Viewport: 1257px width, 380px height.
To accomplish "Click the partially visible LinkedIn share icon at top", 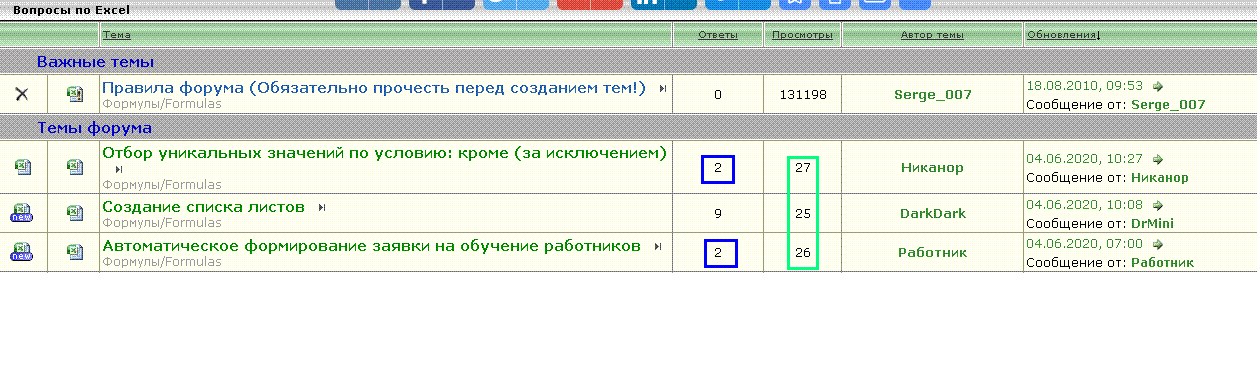I will point(663,4).
